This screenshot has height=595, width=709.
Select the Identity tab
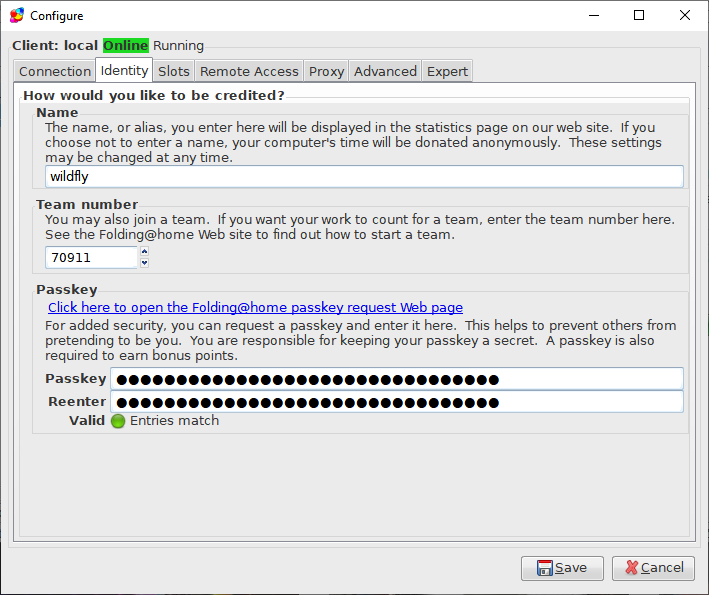point(124,71)
